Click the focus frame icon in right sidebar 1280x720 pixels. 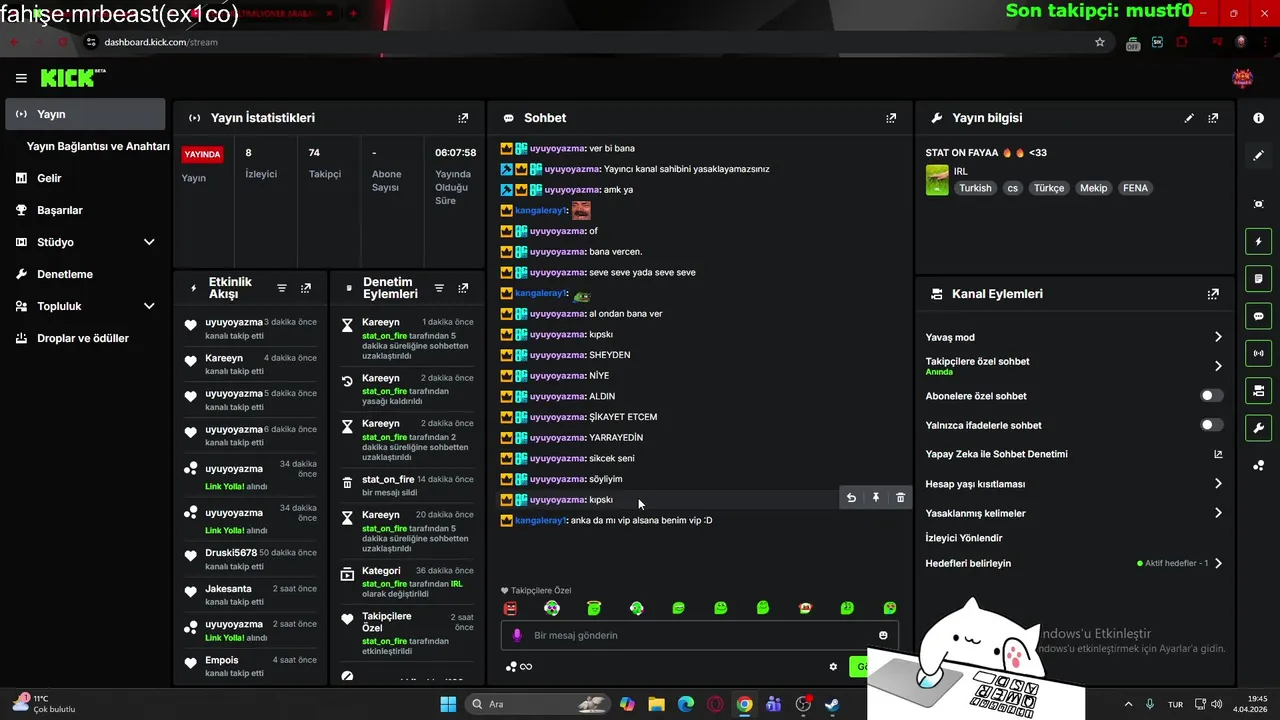[1259, 204]
